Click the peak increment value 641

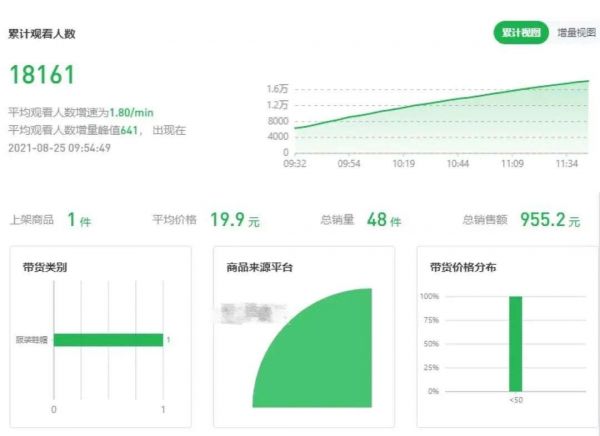click(x=129, y=130)
